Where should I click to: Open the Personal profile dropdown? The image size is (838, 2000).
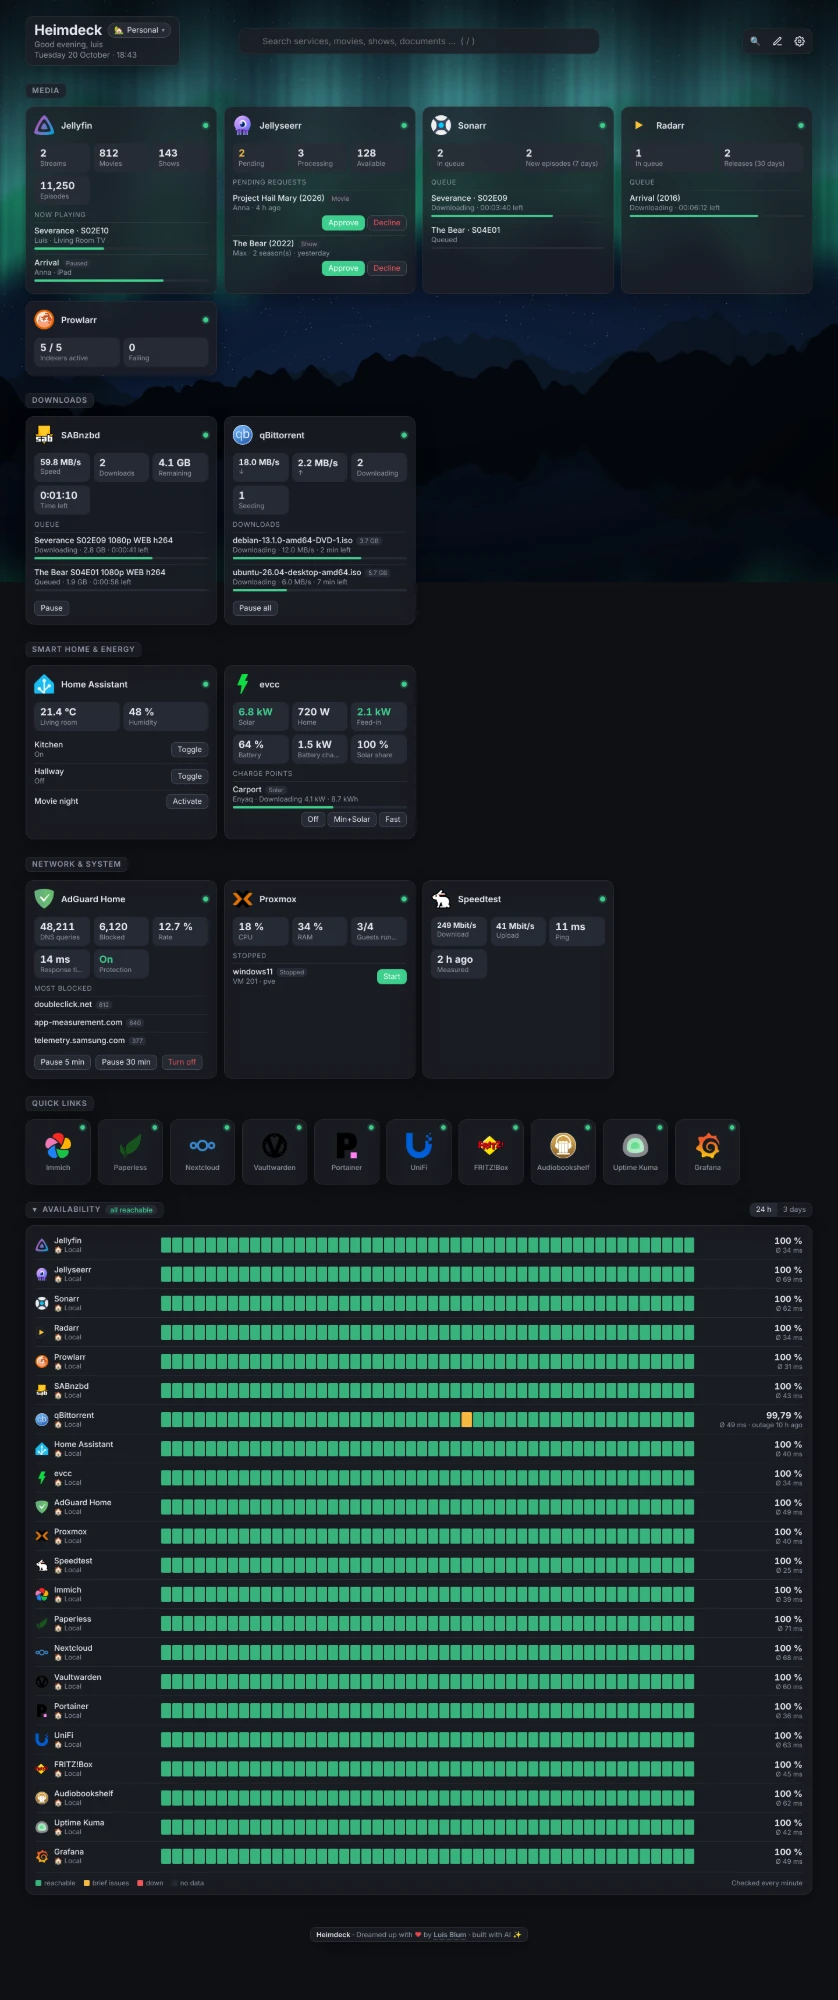140,30
